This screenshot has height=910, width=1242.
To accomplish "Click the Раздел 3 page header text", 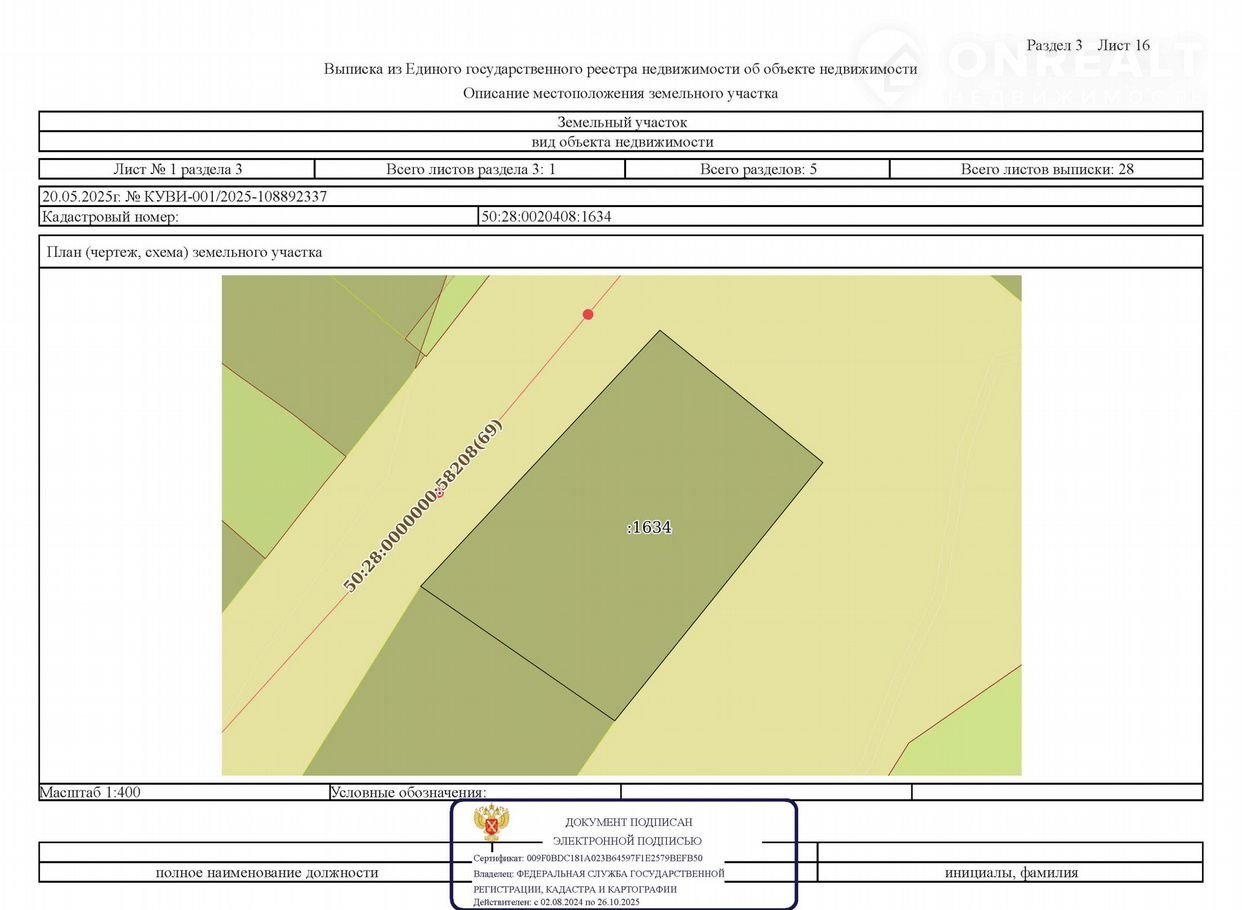I will [x=1054, y=45].
